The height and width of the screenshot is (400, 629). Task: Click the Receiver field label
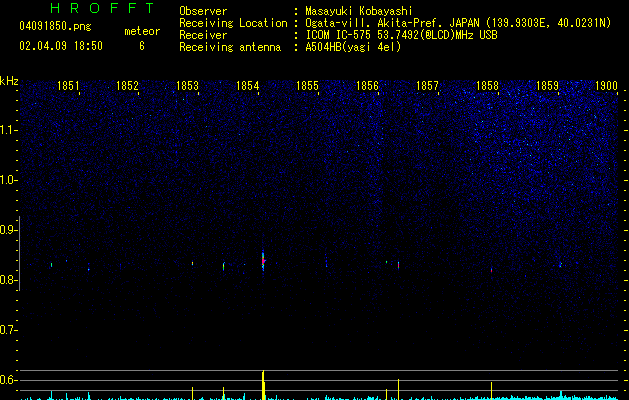(x=203, y=35)
